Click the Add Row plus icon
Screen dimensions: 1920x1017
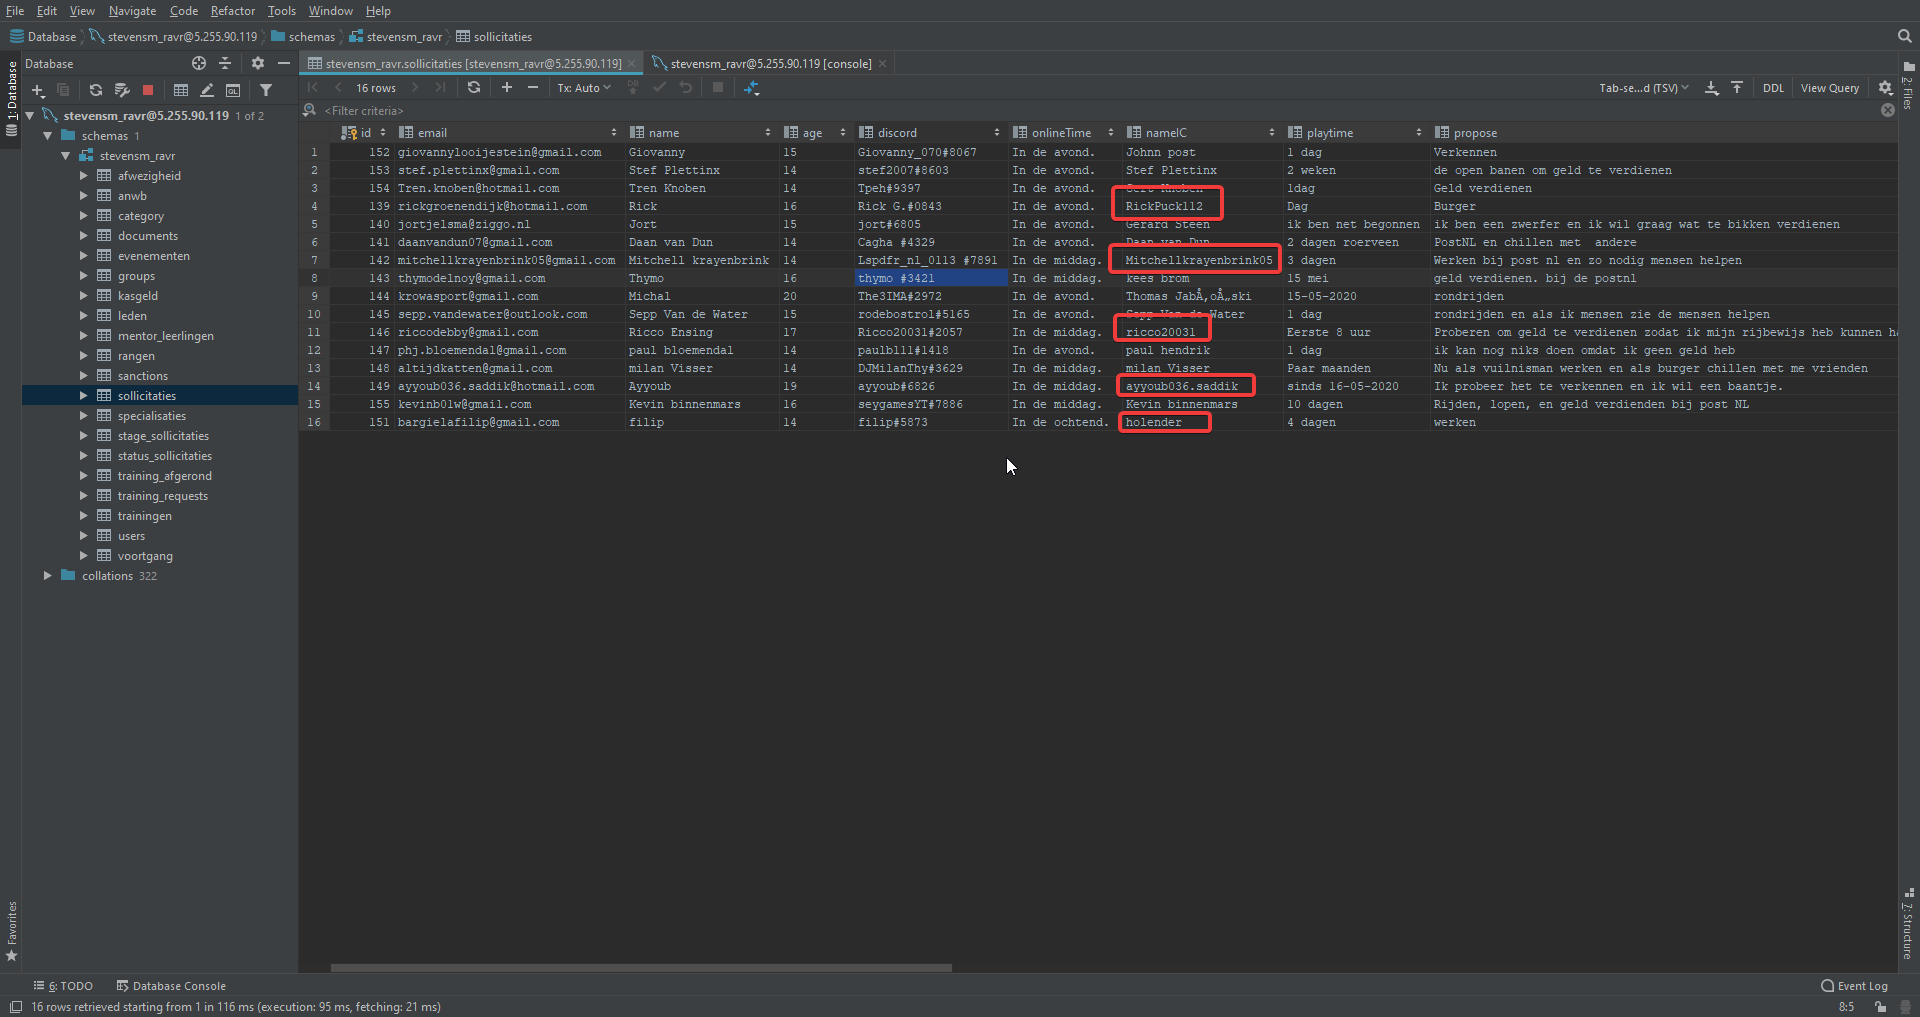(507, 88)
